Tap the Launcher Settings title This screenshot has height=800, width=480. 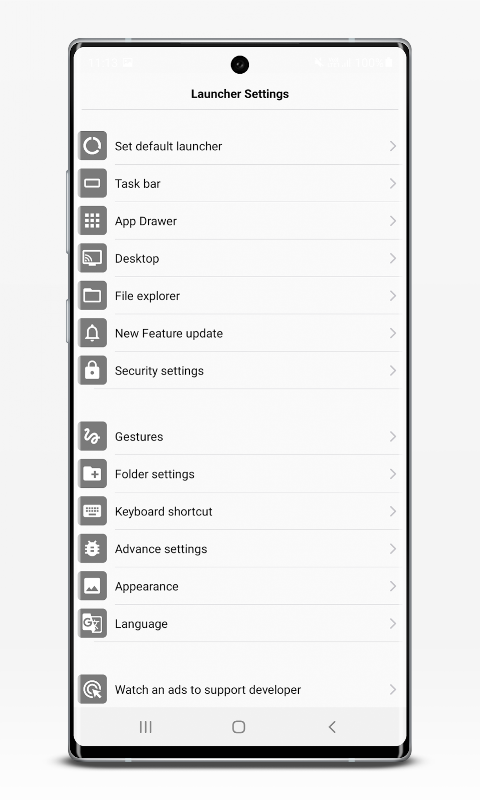240,94
